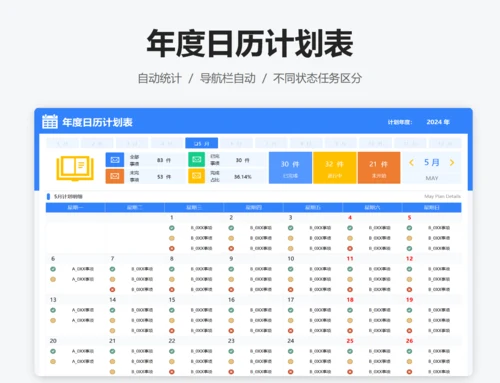Click the red cross icon under day 7
This screenshot has height=383, width=500.
coord(112,290)
